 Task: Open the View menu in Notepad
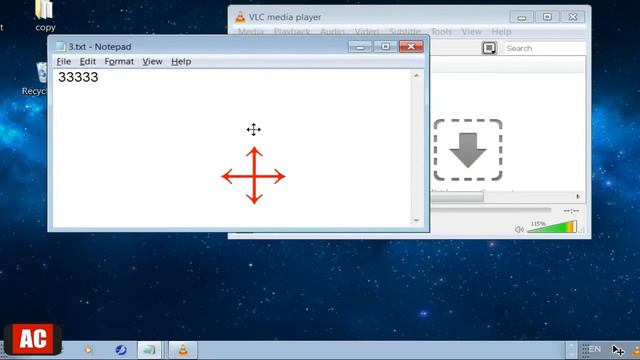click(152, 62)
